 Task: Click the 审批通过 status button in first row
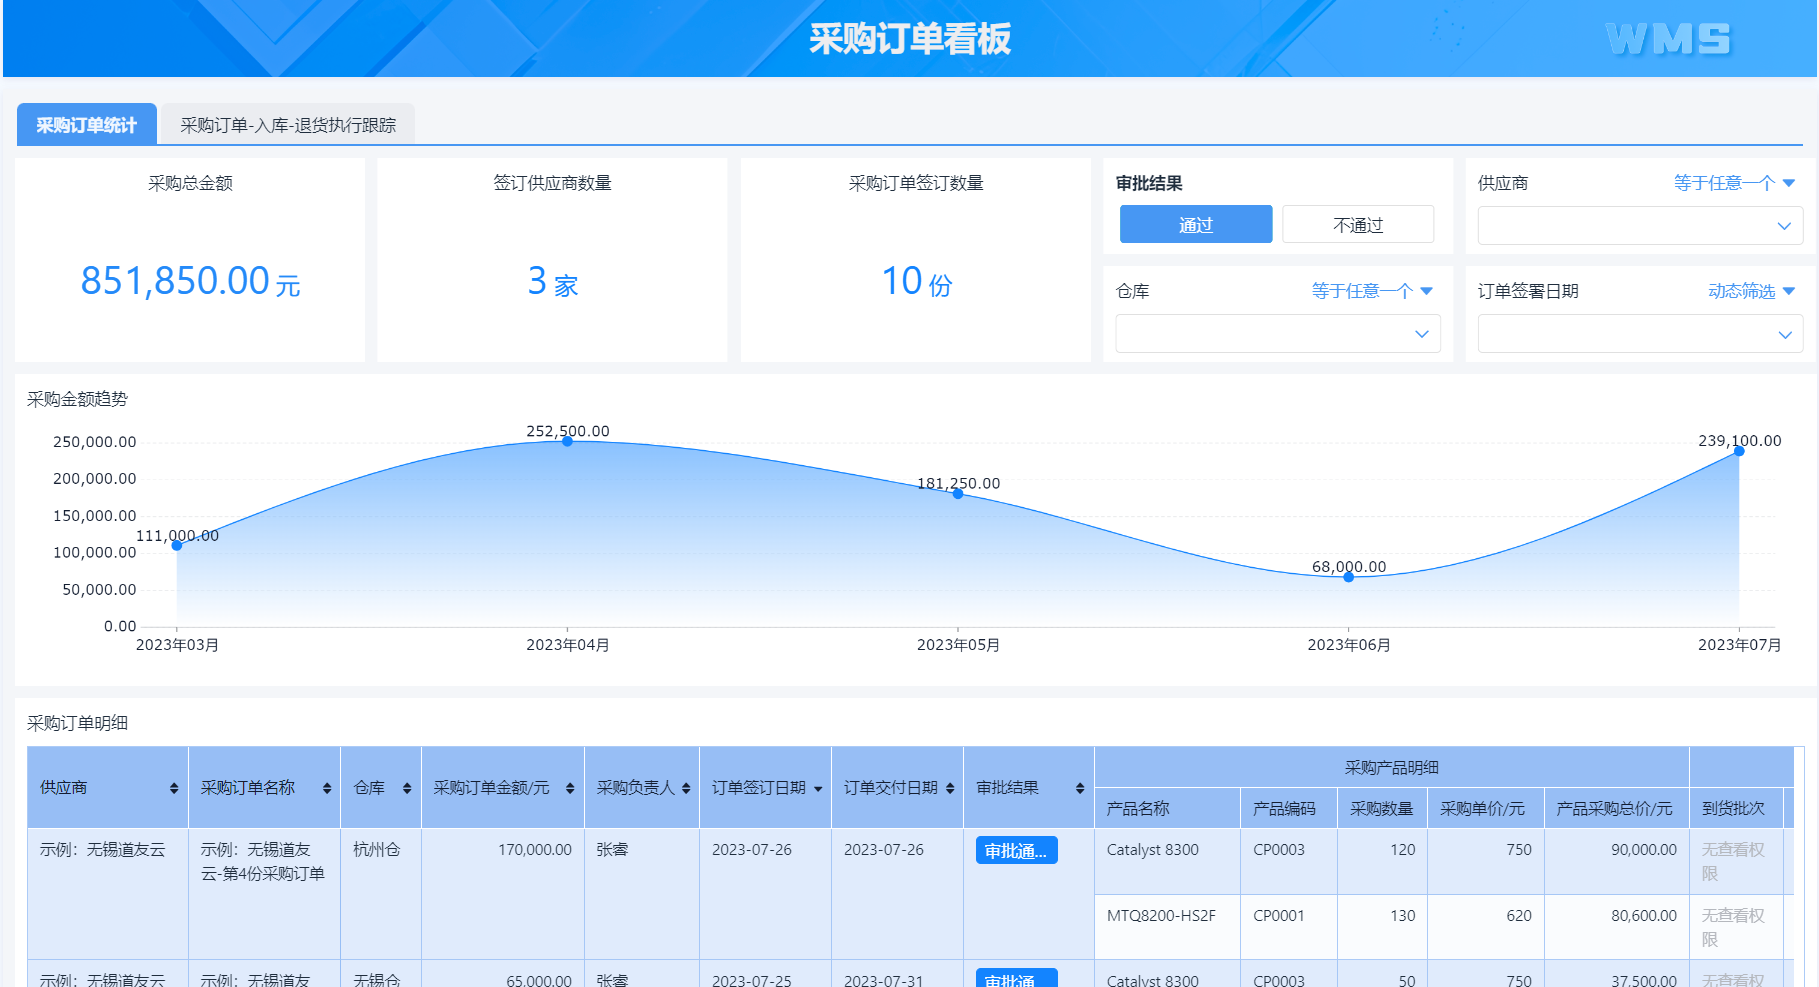(x=1016, y=850)
